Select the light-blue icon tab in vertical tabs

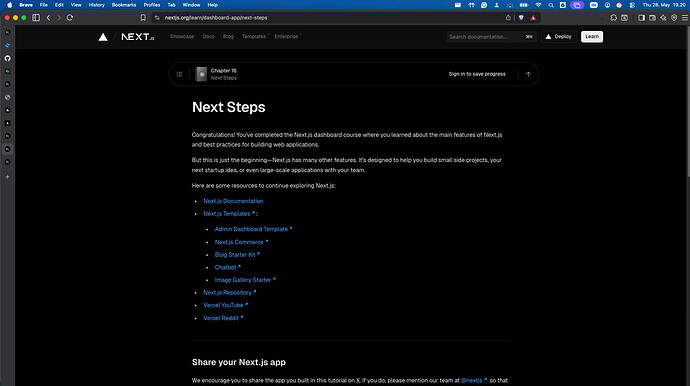(x=7, y=45)
